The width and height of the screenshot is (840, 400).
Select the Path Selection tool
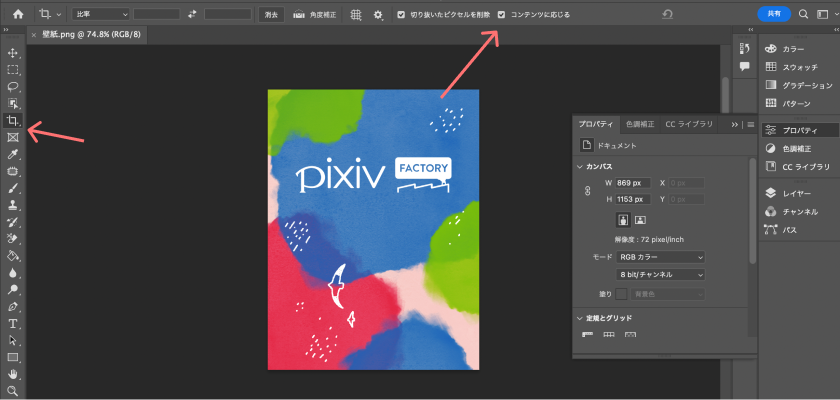tap(12, 341)
